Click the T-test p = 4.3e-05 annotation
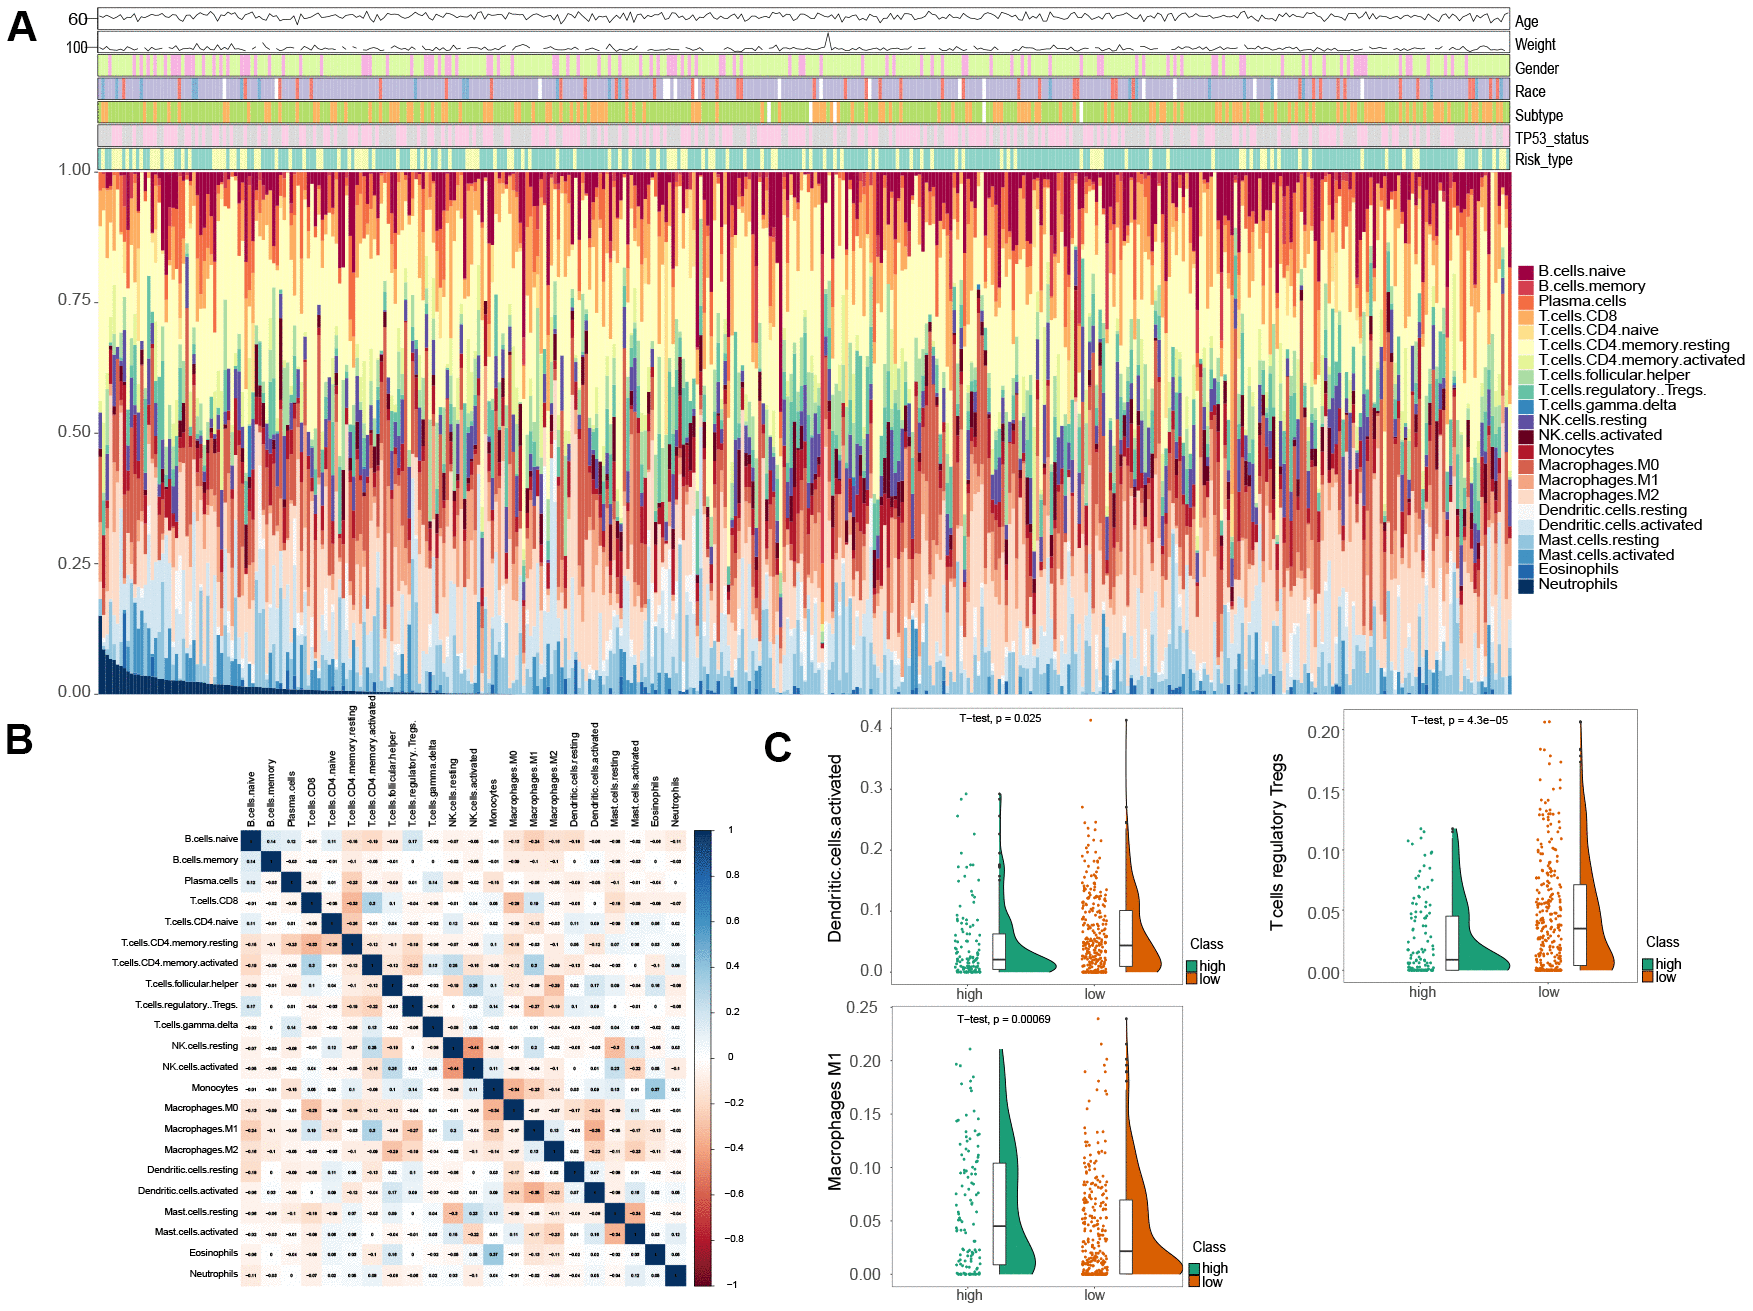Screen dimensions: 1753x1311 [x=1459, y=720]
